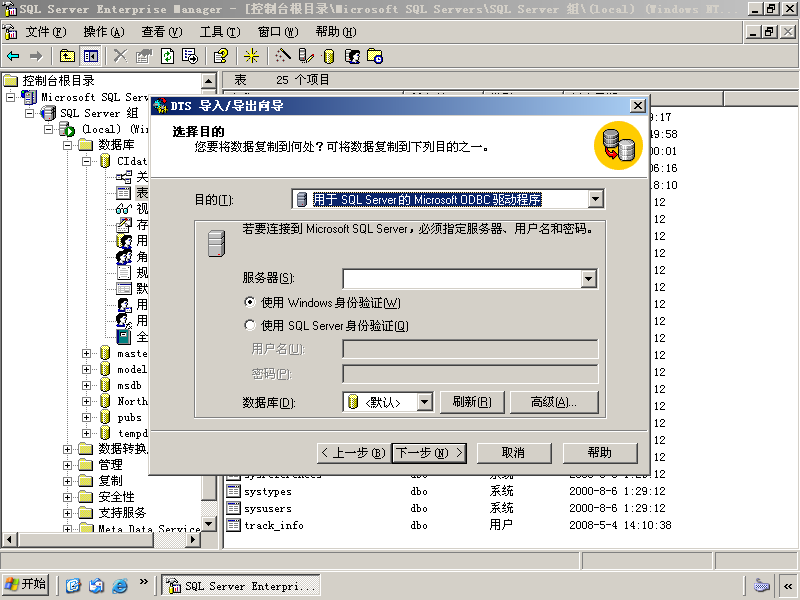Open the 工具(T) menu
Viewport: 800px width, 600px height.
(x=220, y=32)
